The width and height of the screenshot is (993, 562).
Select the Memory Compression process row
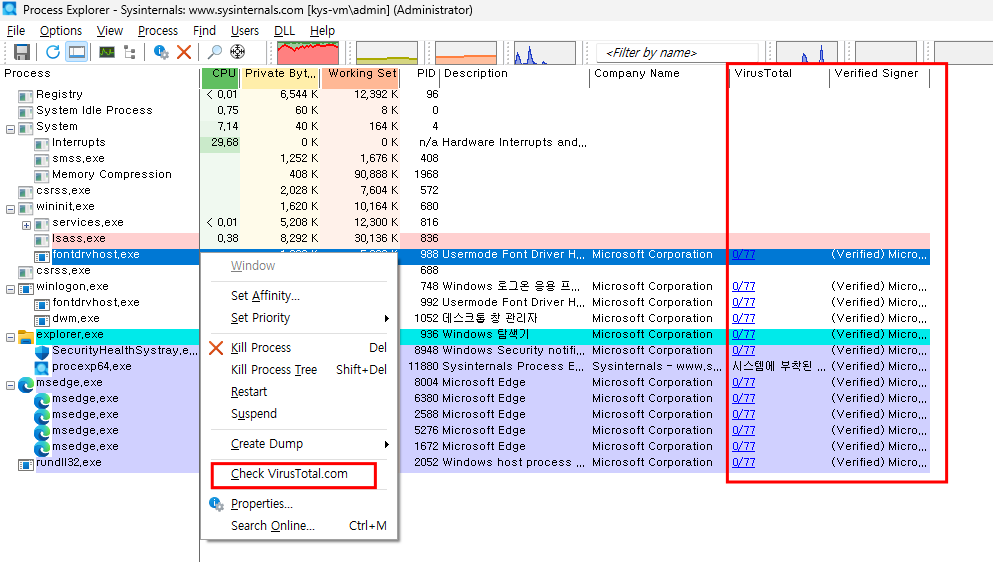[465, 175]
